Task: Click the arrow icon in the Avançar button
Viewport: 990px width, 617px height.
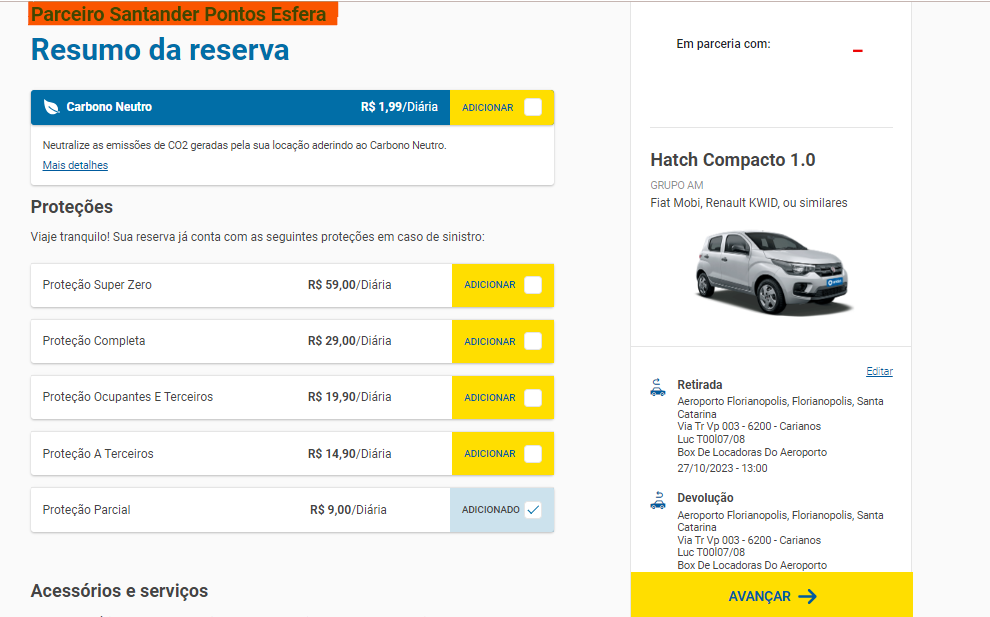Action: 808,596
